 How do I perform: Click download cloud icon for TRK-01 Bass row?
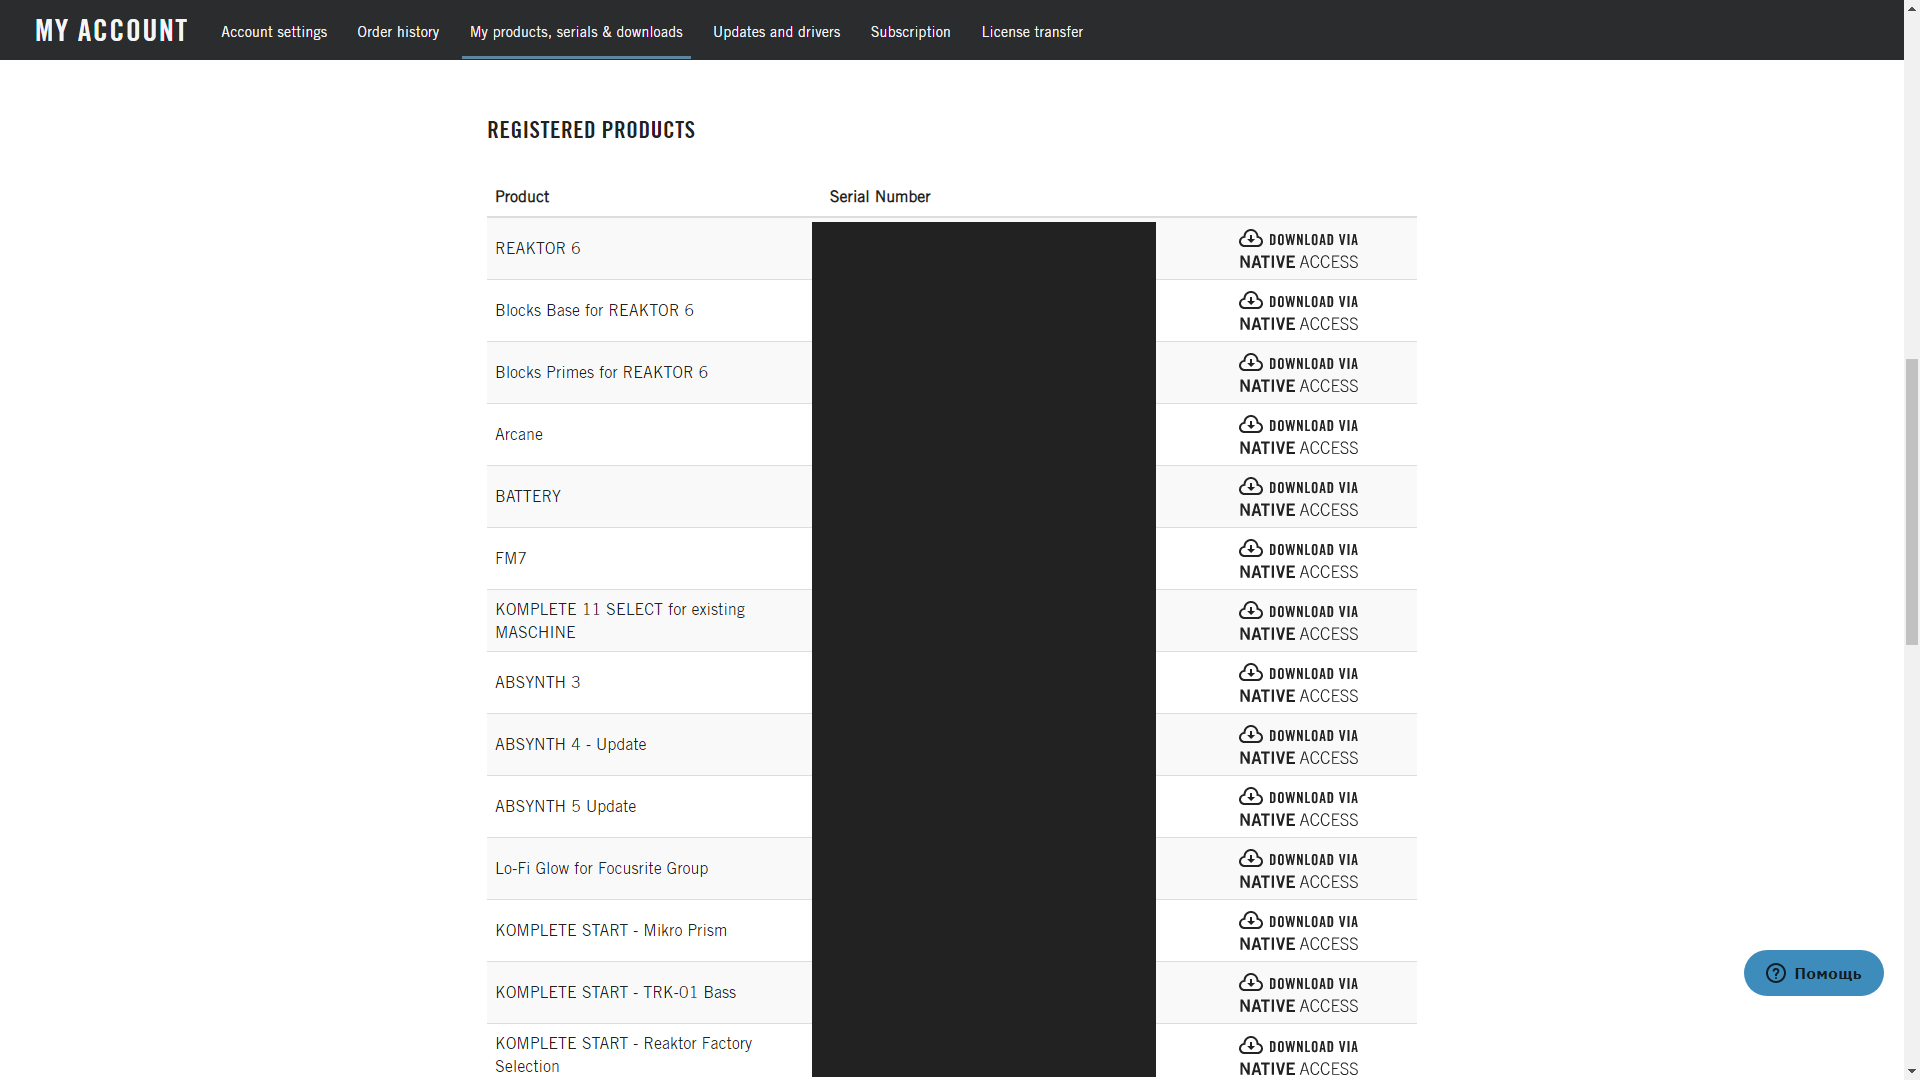point(1251,982)
